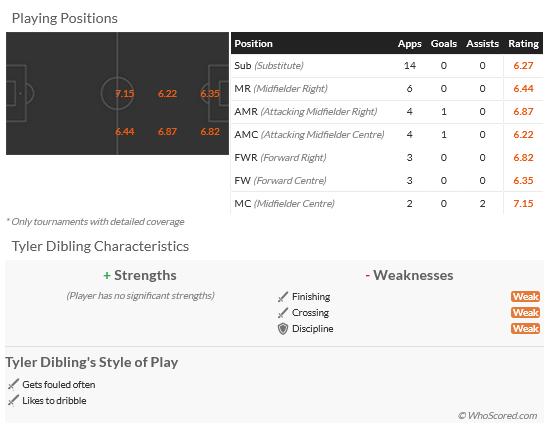
Task: Select the MC Midfielder Centre row
Action: point(387,203)
